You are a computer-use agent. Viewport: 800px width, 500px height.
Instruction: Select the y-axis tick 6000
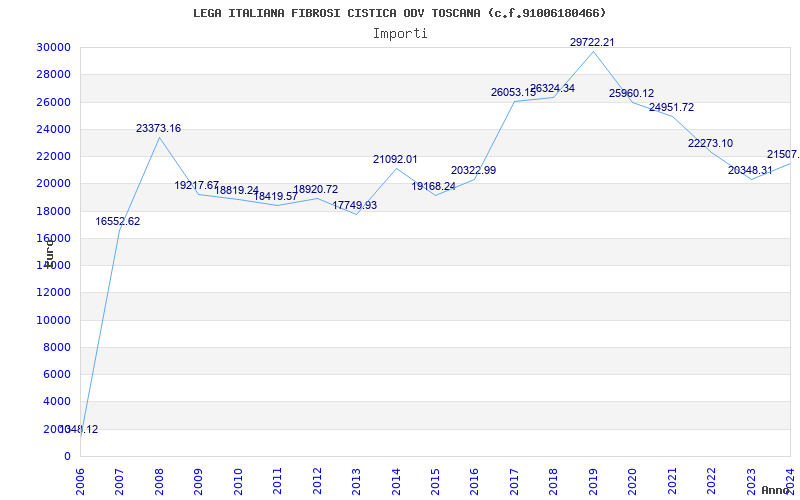click(x=57, y=374)
